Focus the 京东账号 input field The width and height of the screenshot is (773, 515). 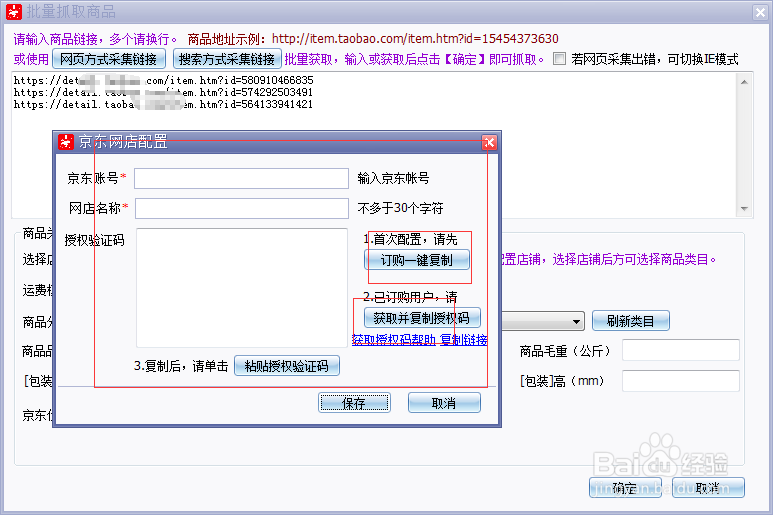[x=242, y=178]
